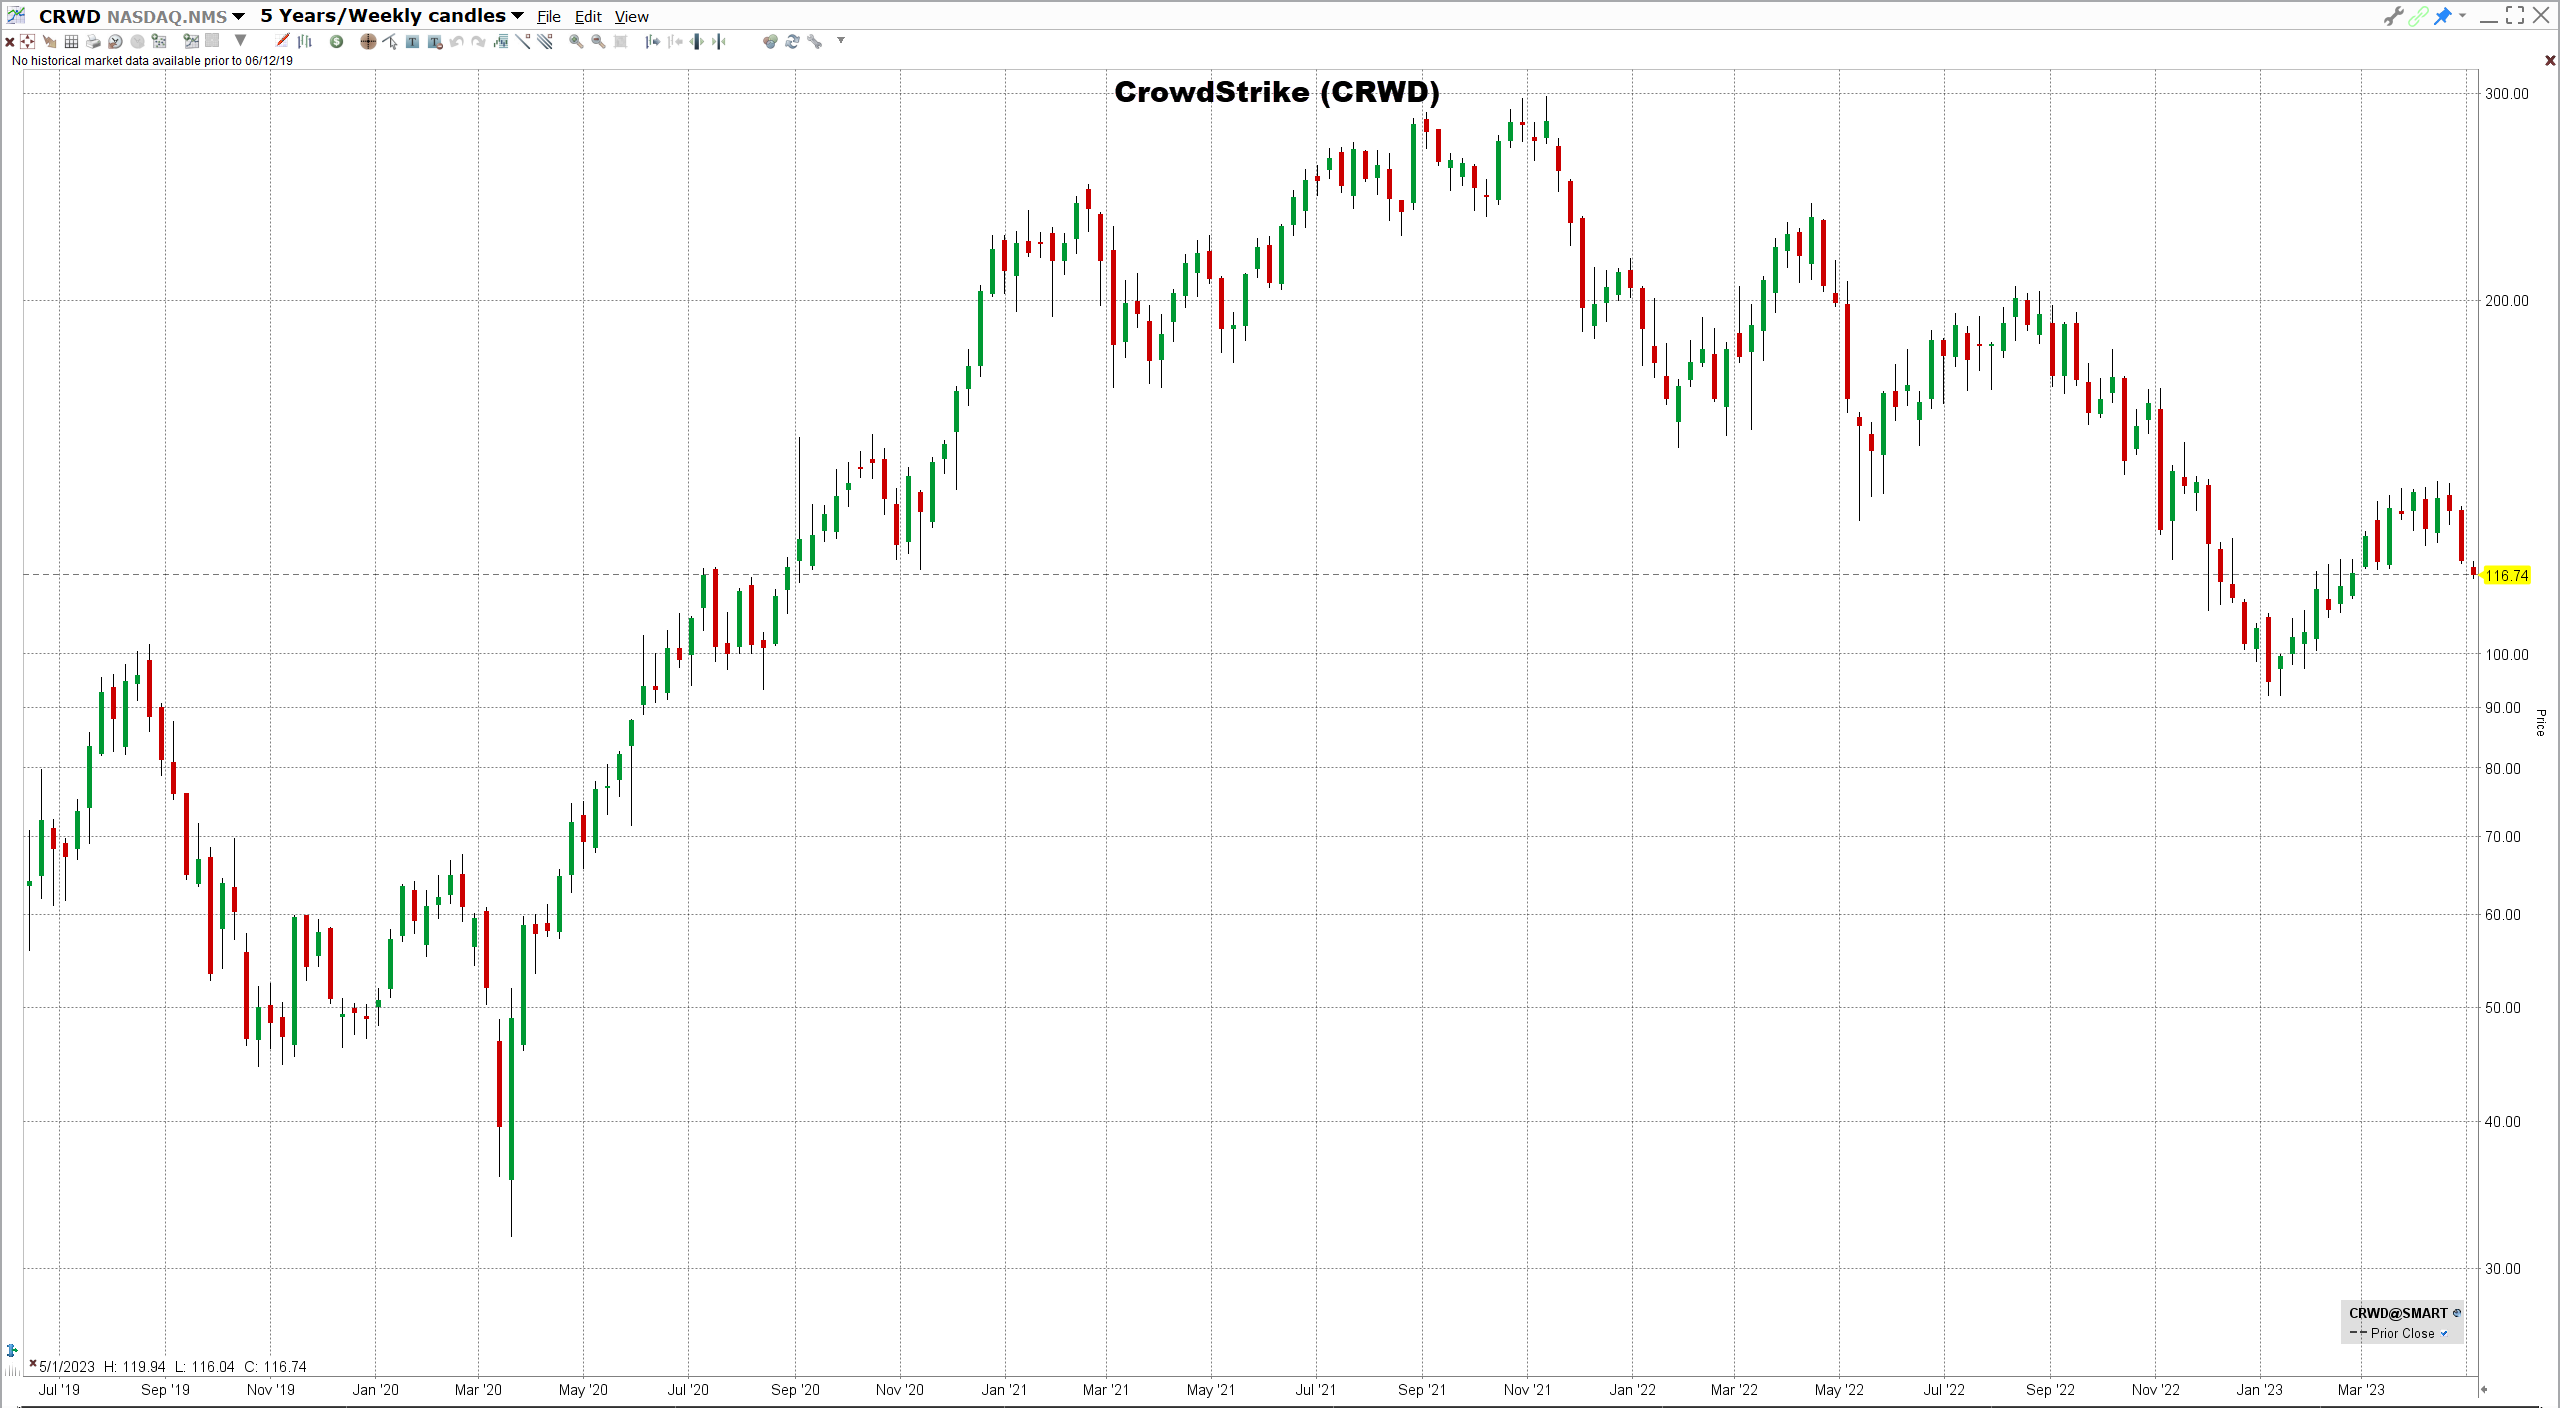Click the Nov '21 time axis label
The width and height of the screenshot is (2560, 1408).
pyautogui.click(x=1527, y=1390)
